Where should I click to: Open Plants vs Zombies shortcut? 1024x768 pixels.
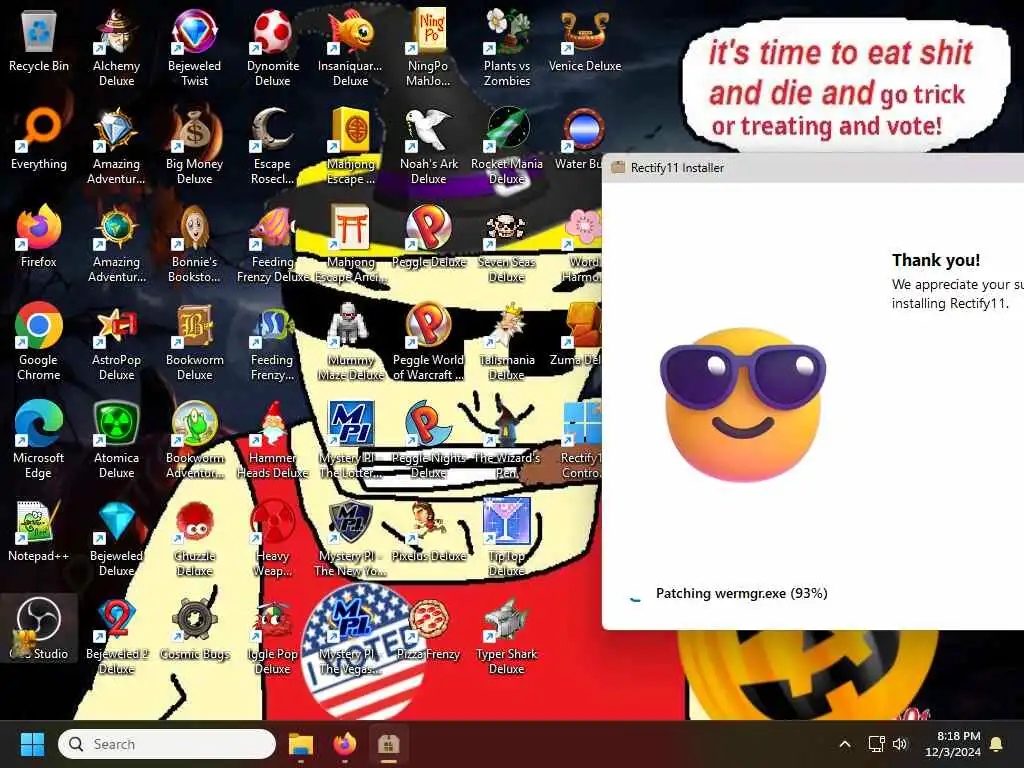click(x=507, y=48)
